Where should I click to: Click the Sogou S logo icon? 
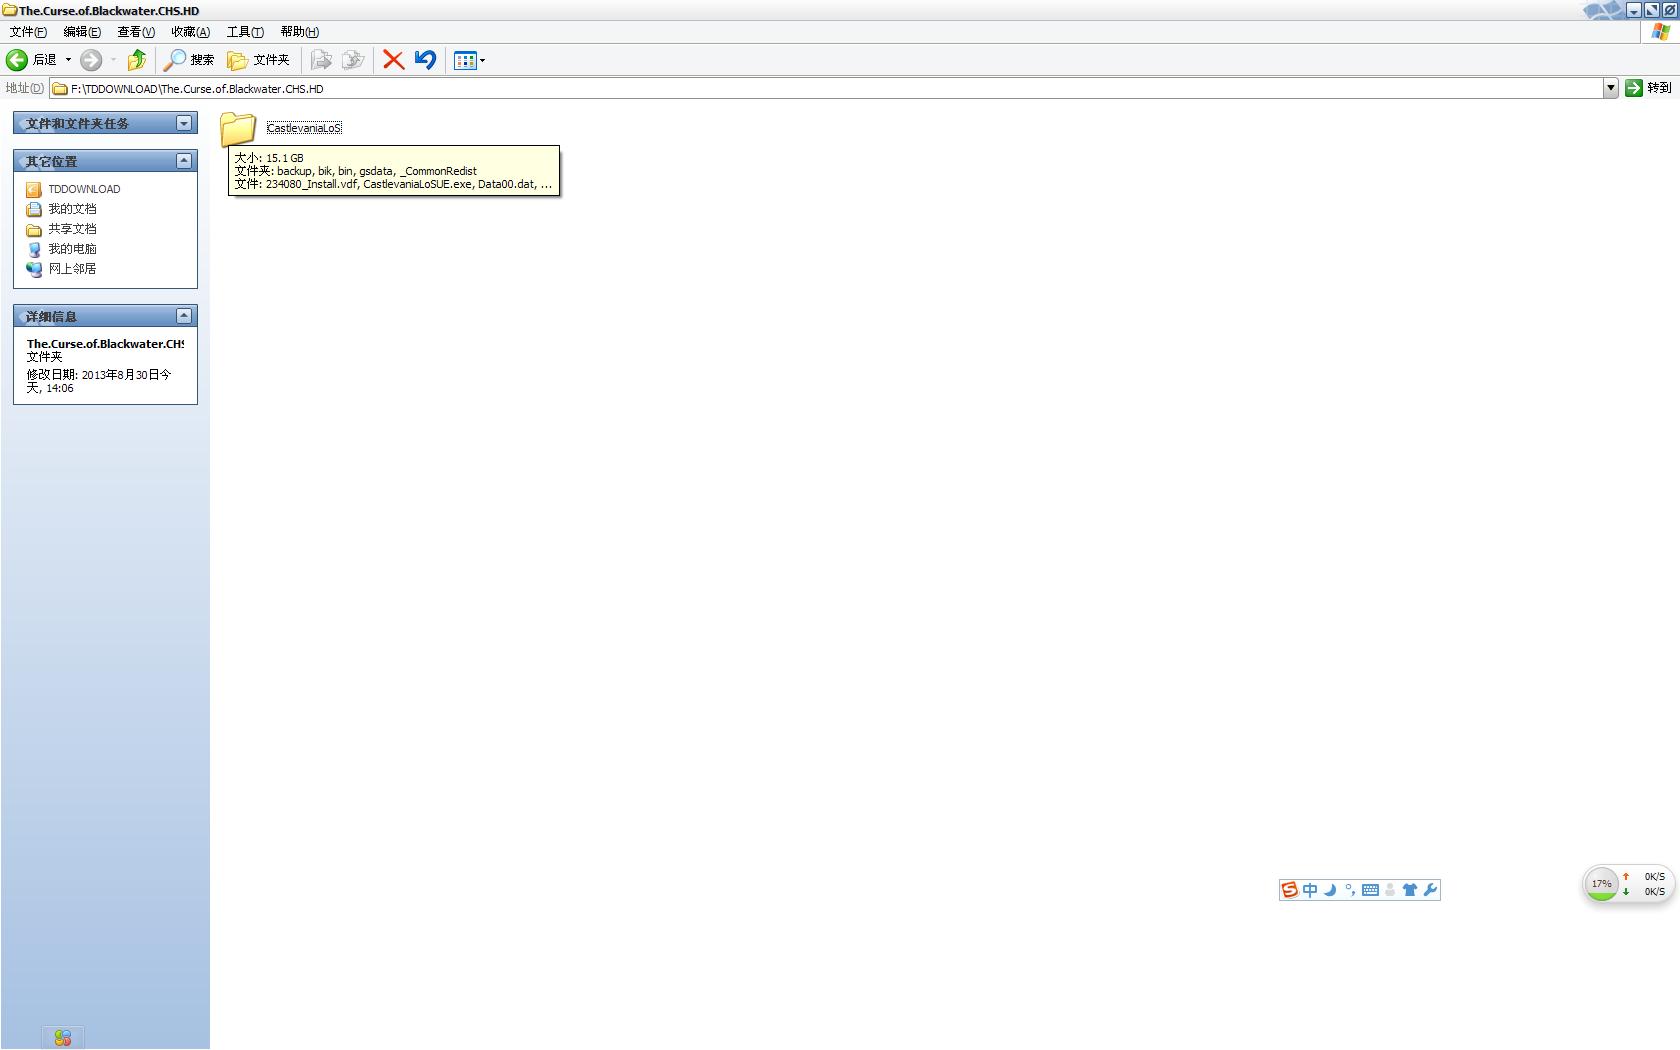point(1290,890)
